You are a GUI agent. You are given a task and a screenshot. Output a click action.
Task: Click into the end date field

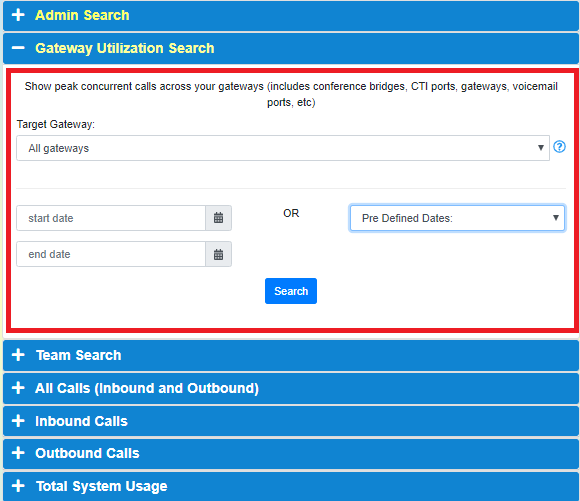pos(111,254)
